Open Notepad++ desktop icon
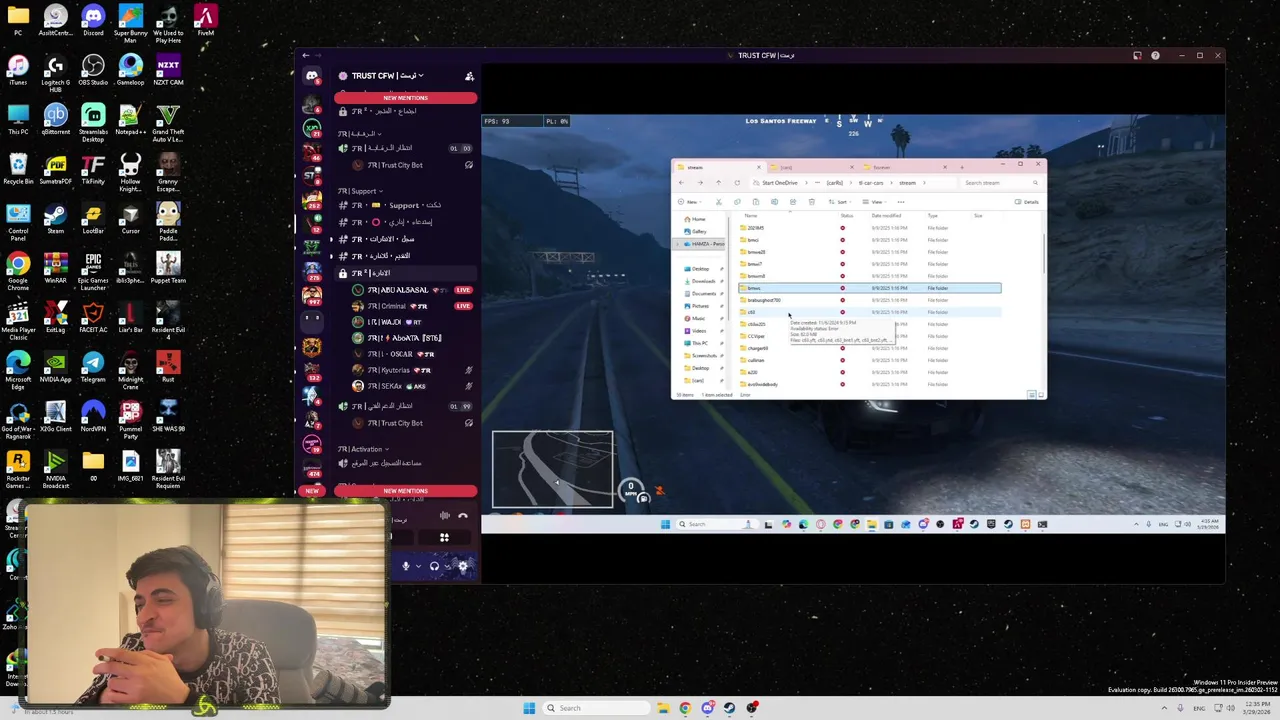This screenshot has height=720, width=1280. click(x=130, y=120)
